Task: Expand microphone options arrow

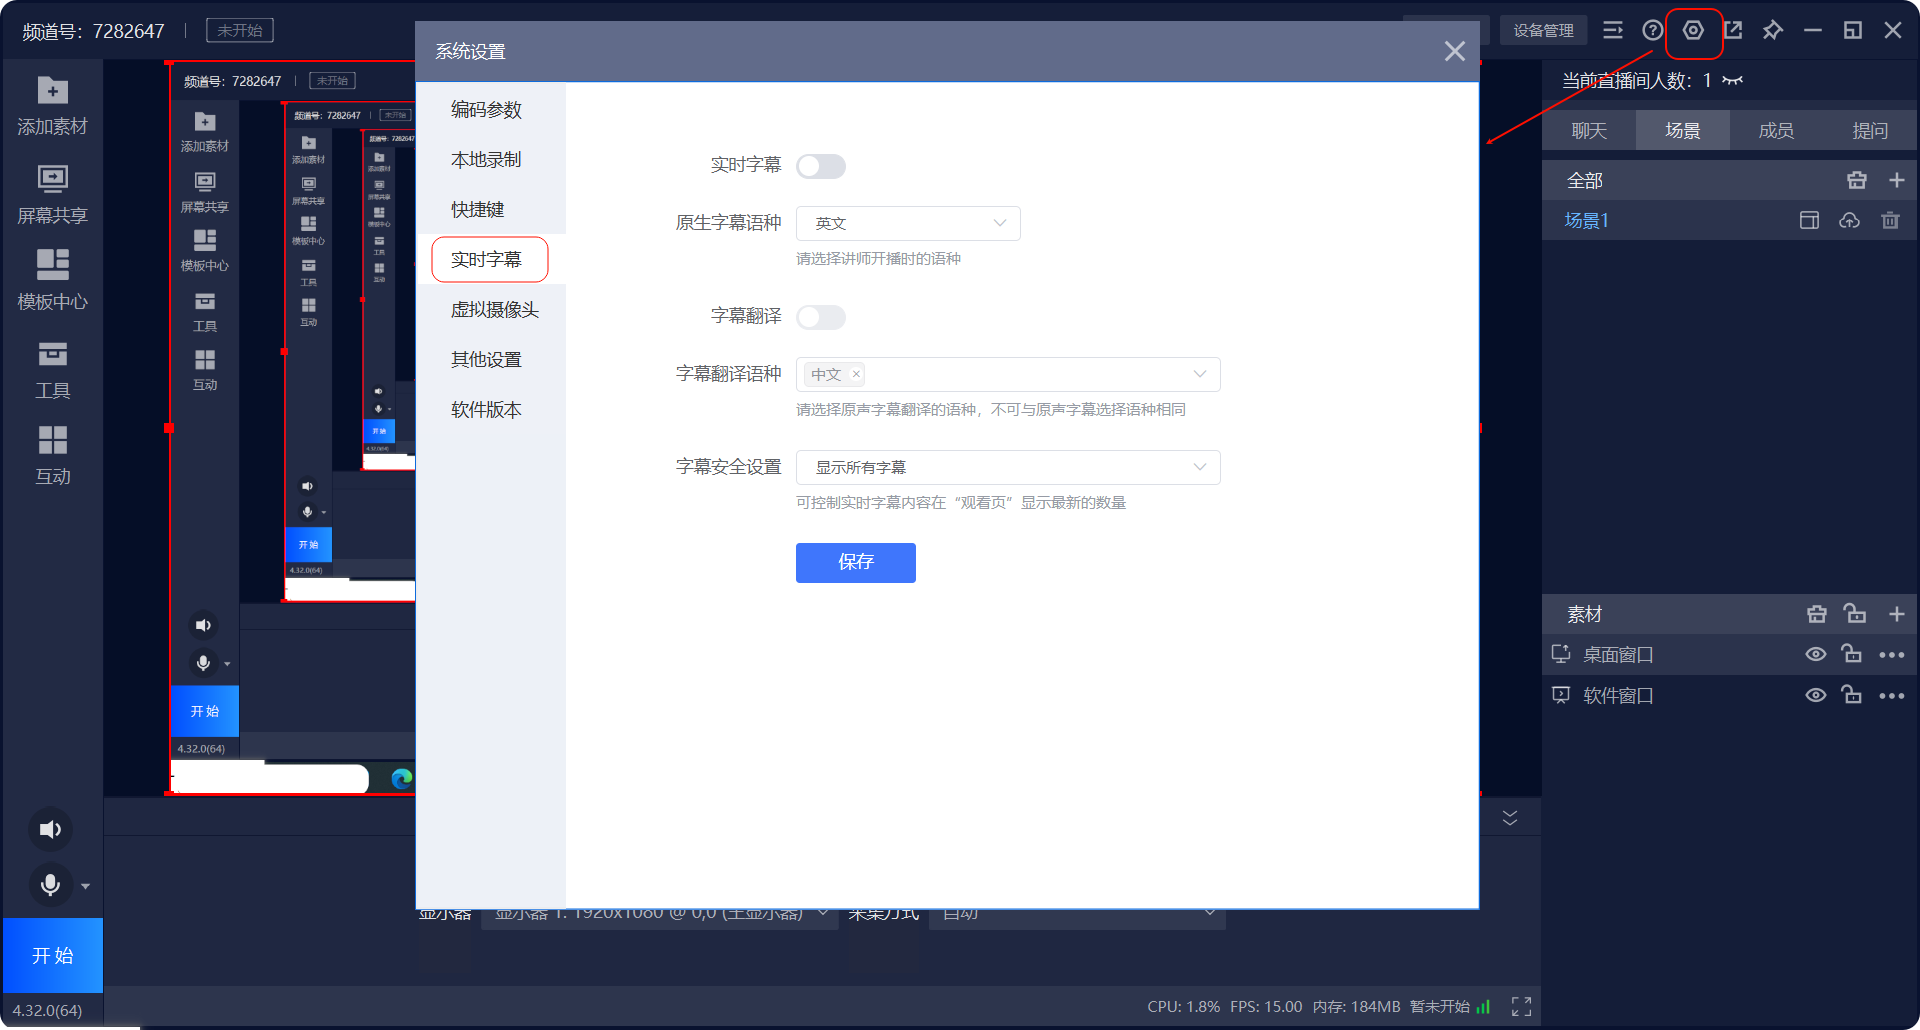Action: pyautogui.click(x=85, y=886)
